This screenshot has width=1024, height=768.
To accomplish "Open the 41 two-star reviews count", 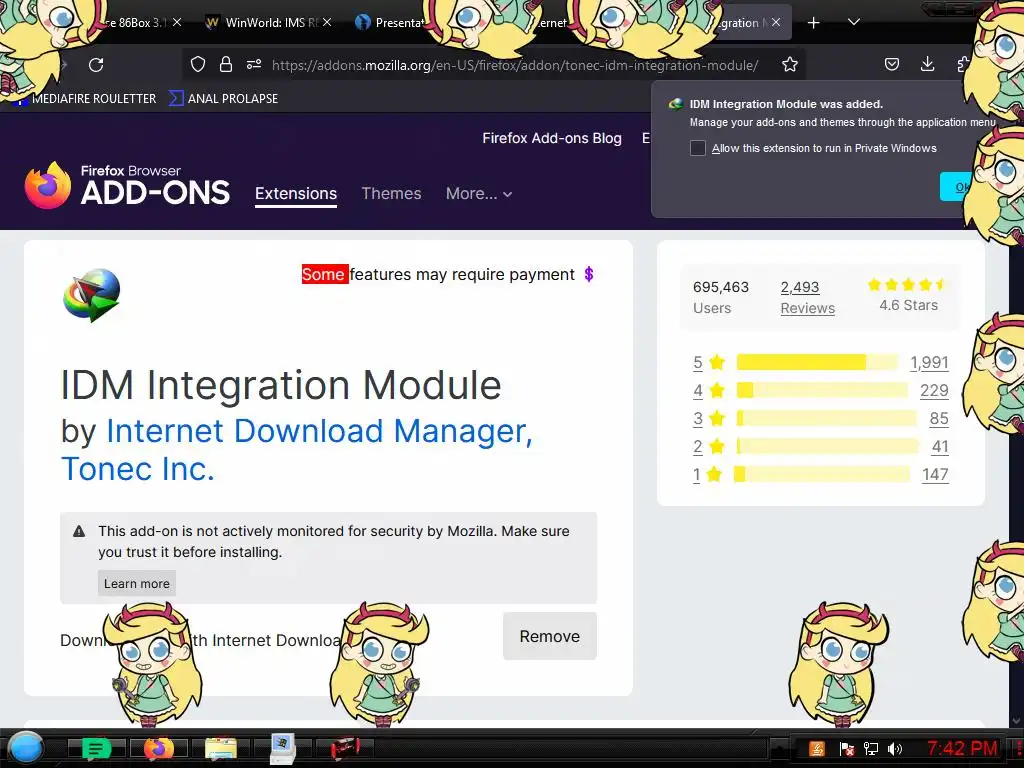I will pyautogui.click(x=940, y=447).
